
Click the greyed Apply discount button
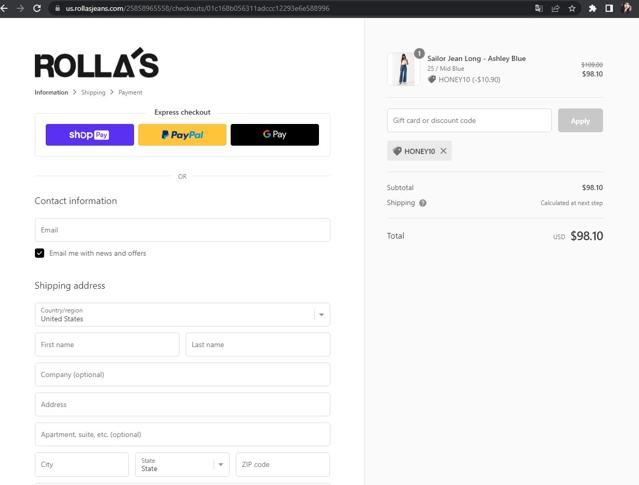[580, 121]
